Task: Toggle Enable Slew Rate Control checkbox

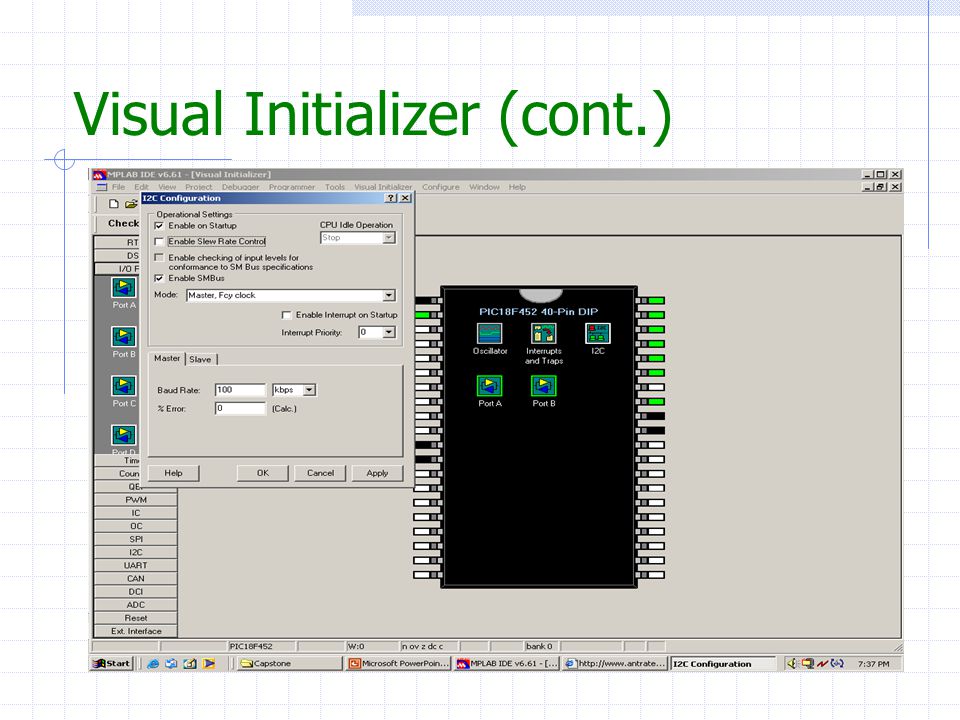Action: (x=159, y=241)
